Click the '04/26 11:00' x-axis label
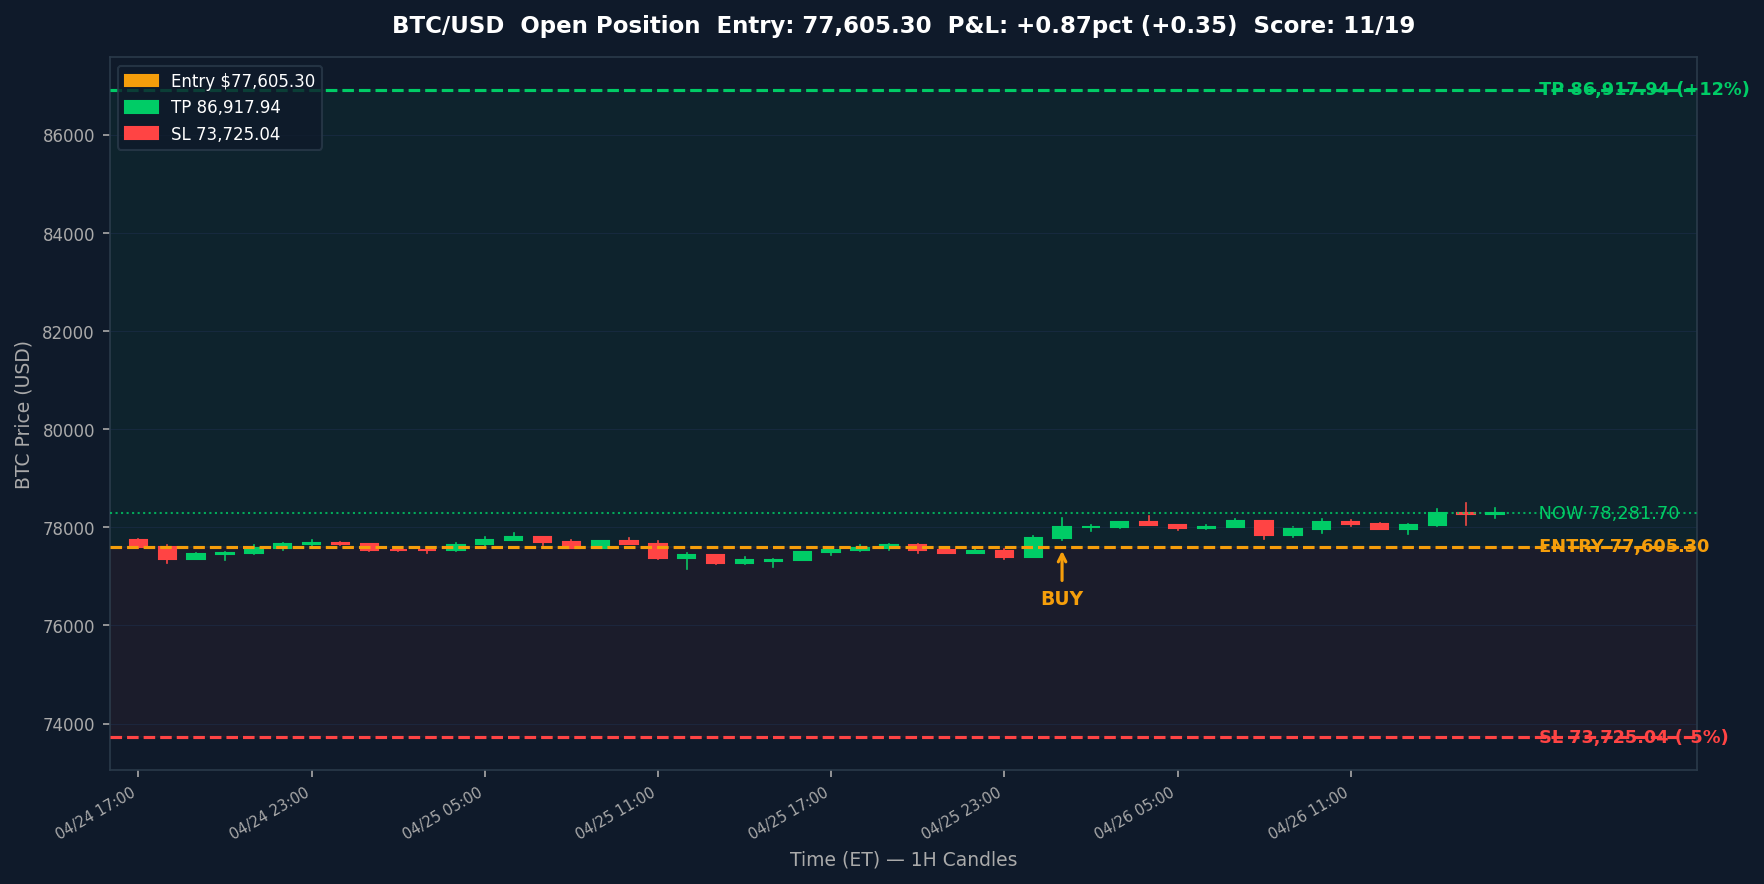The width and height of the screenshot is (1764, 884). click(1308, 813)
